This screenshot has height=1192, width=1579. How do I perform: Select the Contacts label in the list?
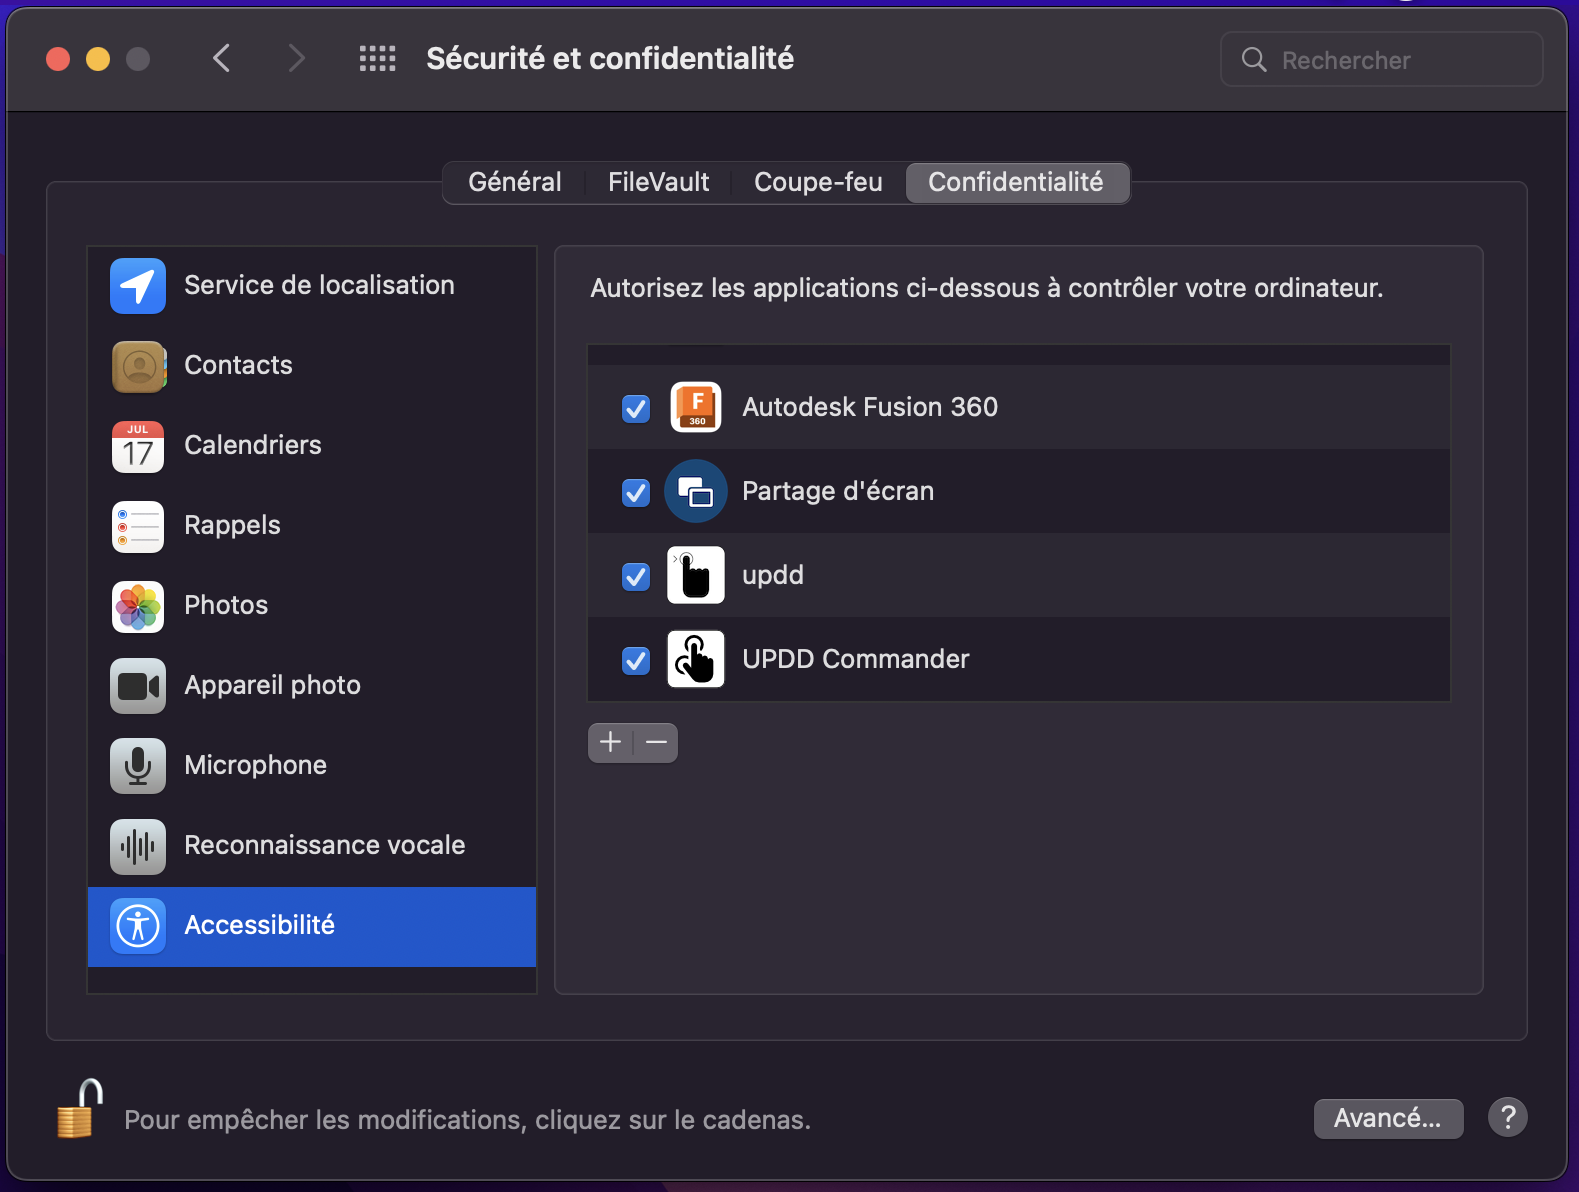click(239, 366)
